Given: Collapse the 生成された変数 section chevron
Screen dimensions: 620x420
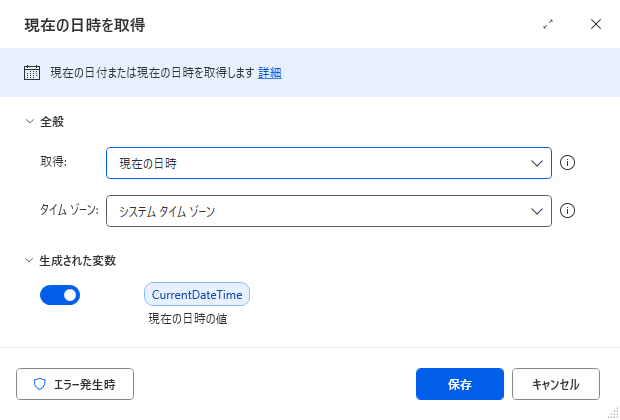Looking at the screenshot, I should coord(30,260).
